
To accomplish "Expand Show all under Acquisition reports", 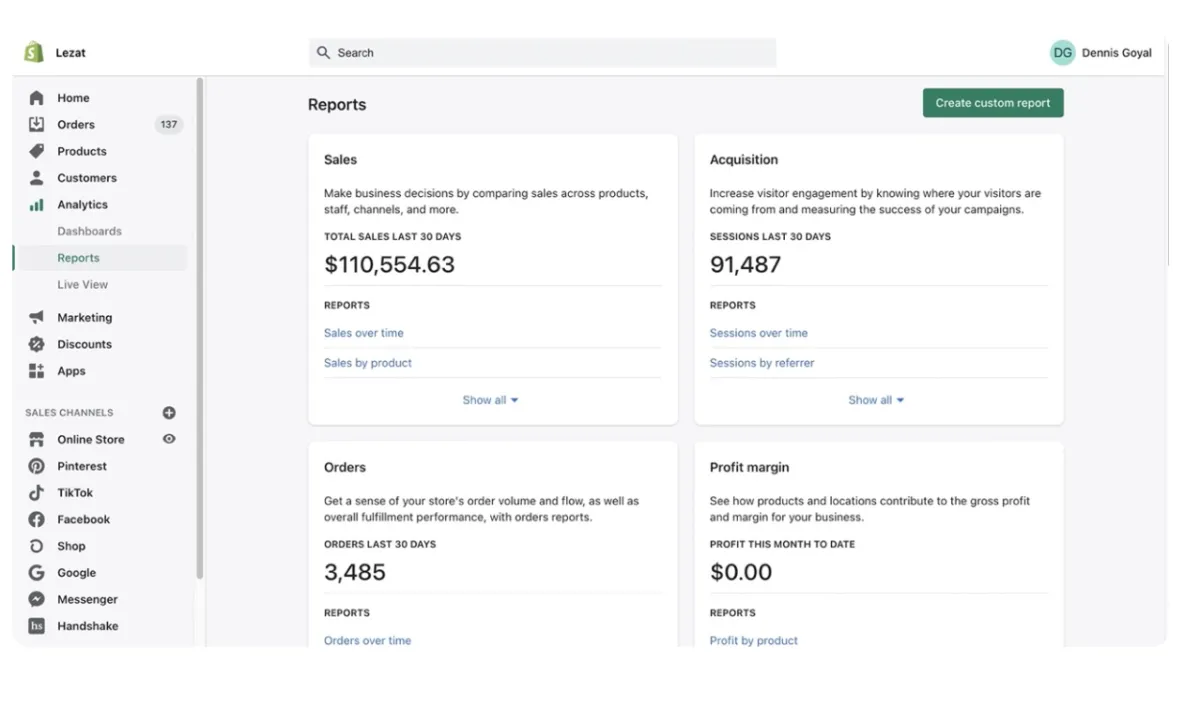I will coord(876,400).
